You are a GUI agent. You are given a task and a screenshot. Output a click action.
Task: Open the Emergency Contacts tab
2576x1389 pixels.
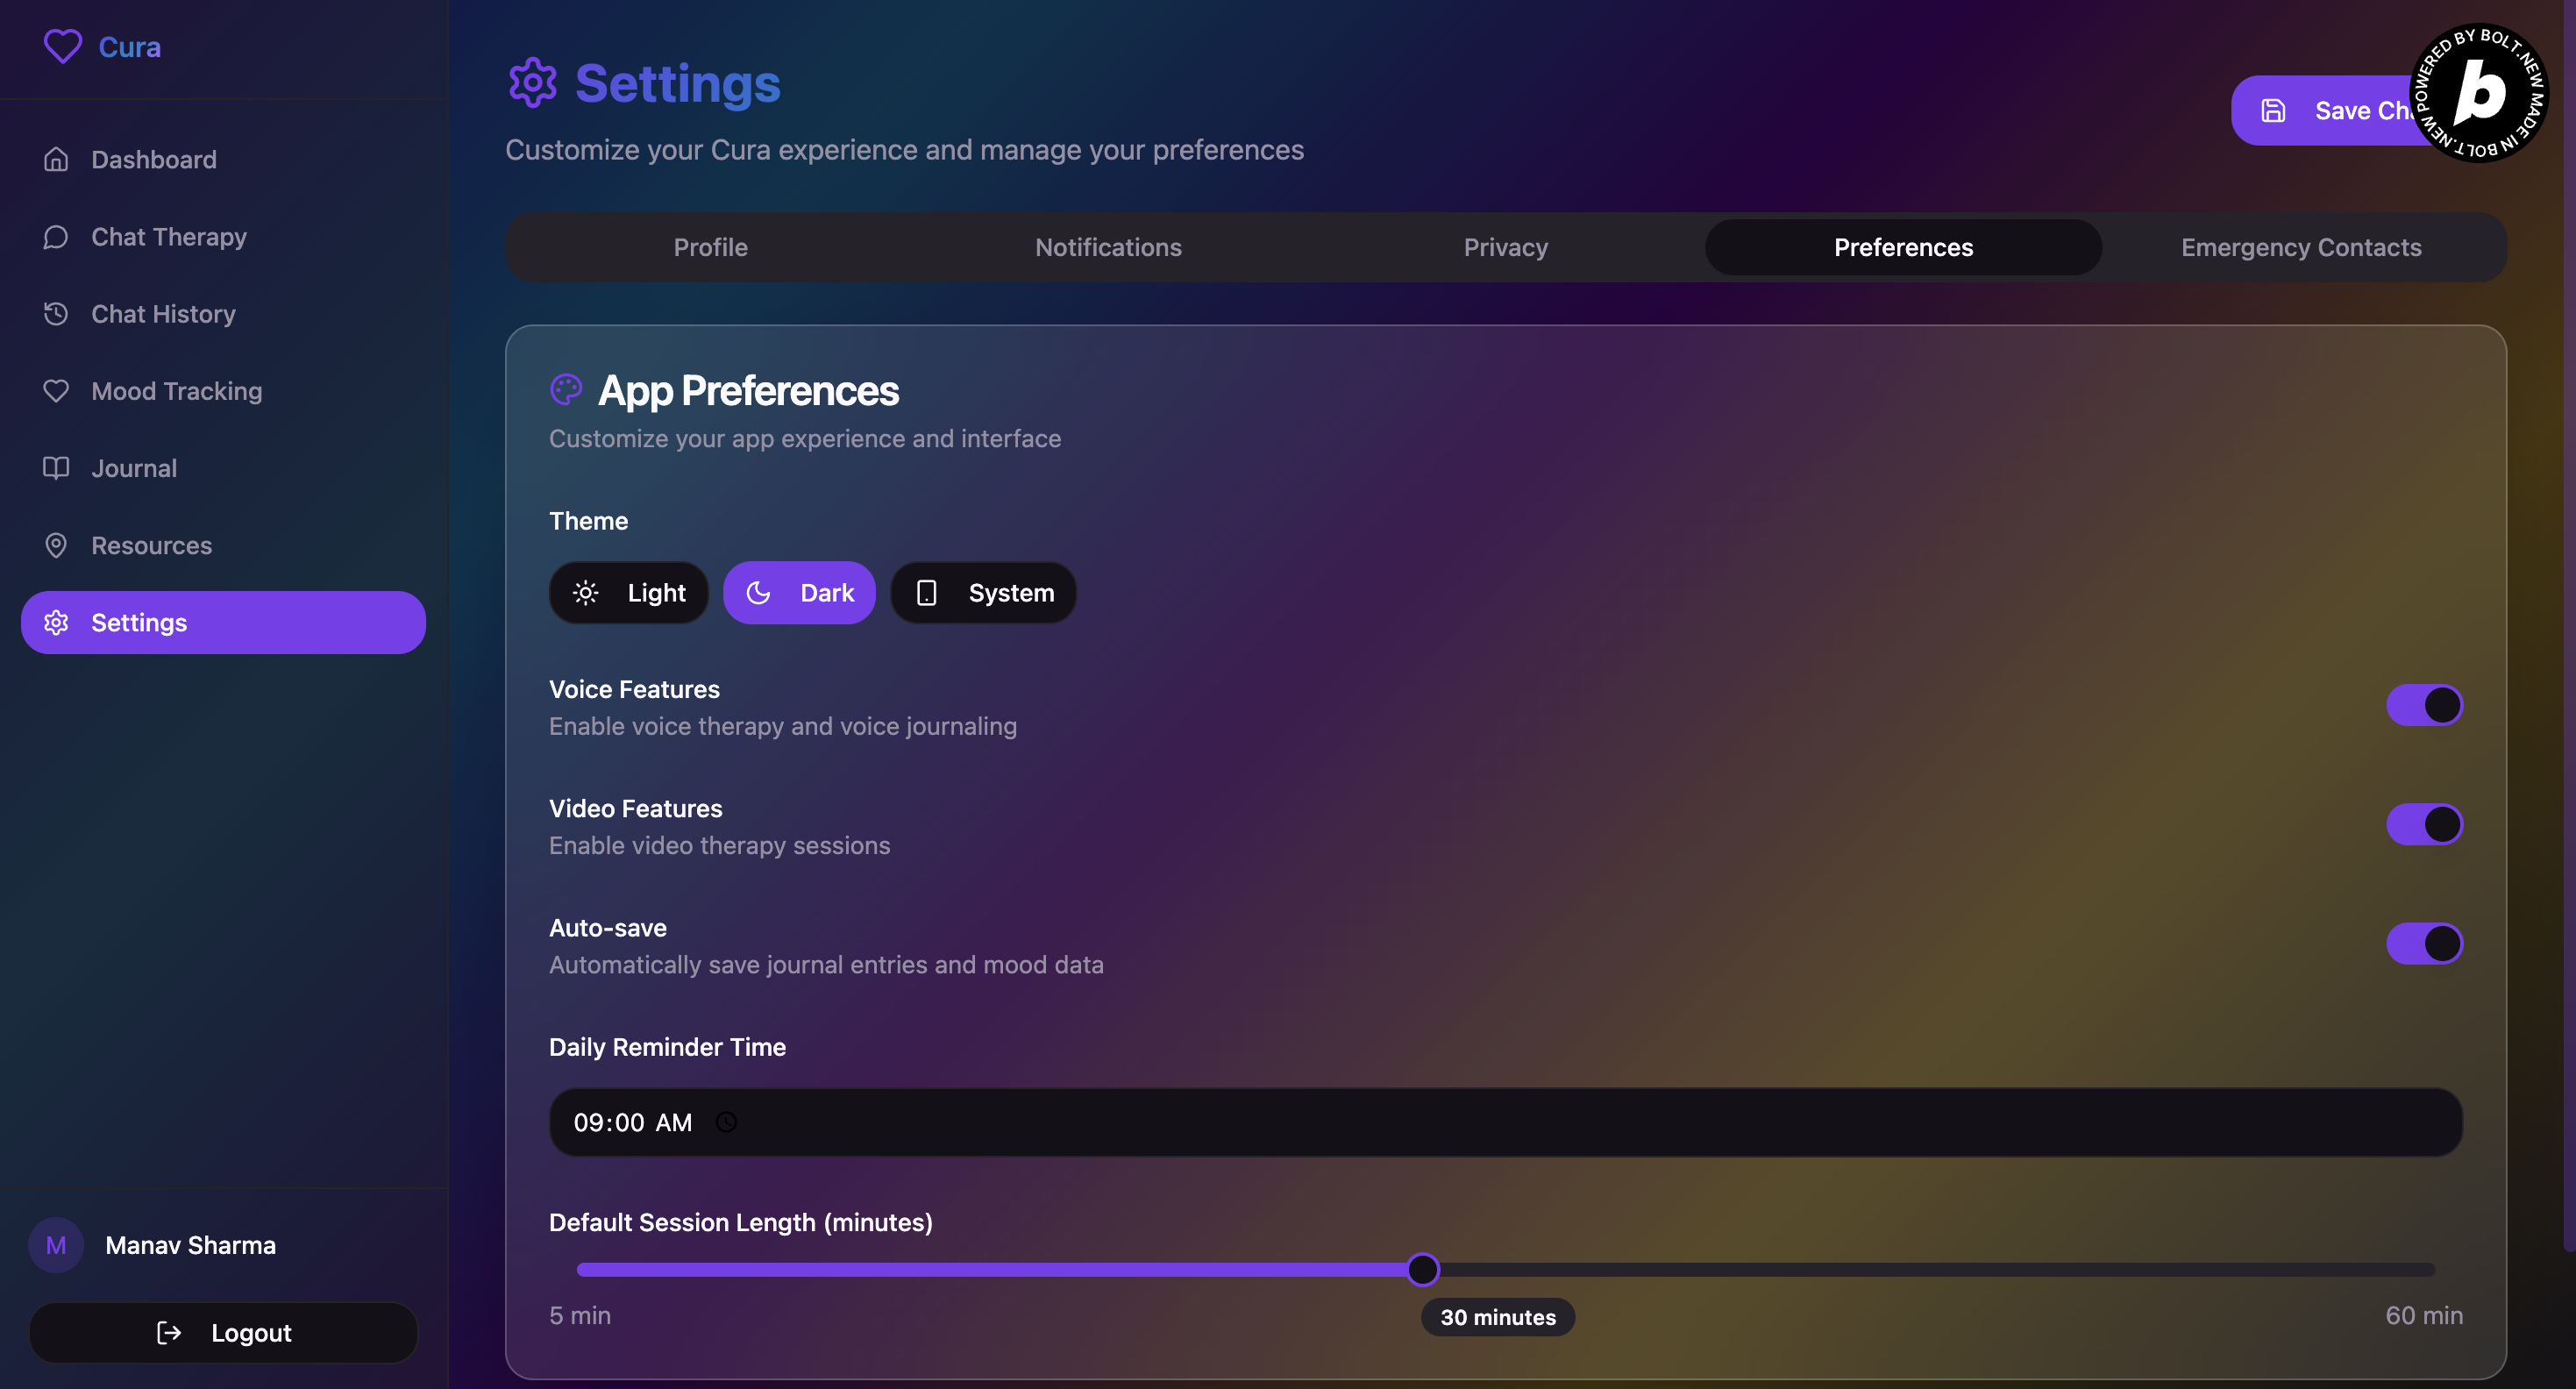[2300, 247]
